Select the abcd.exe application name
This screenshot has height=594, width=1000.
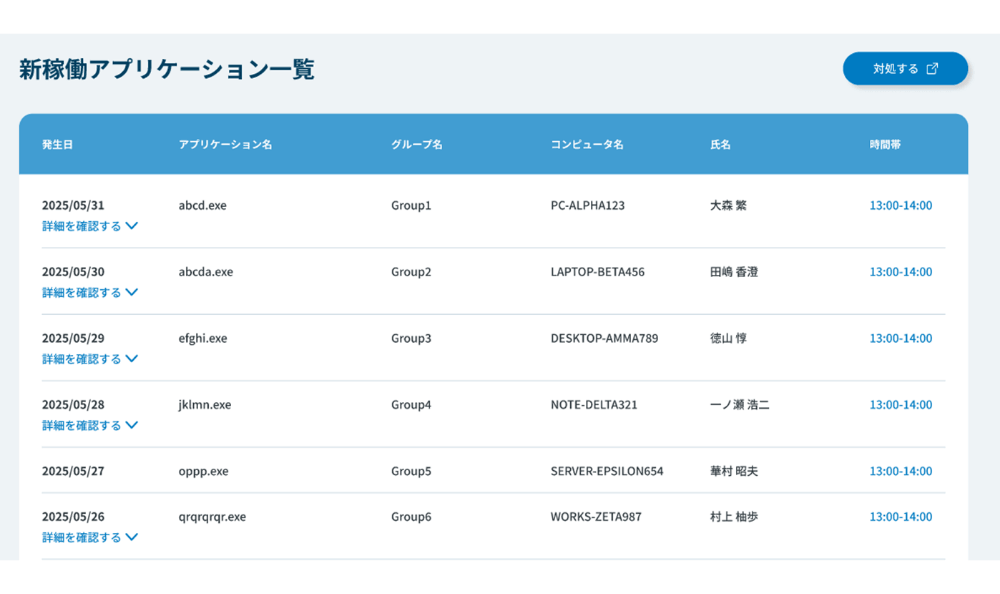202,205
